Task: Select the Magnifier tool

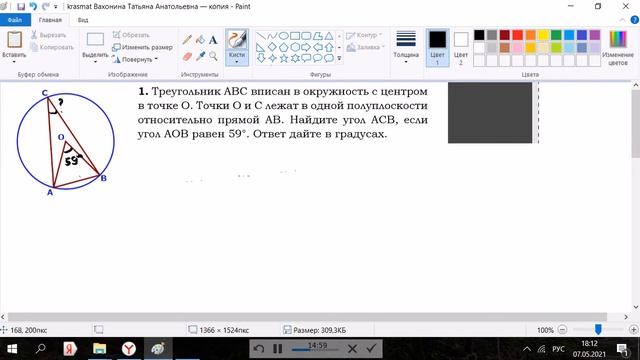Action: pos(213,56)
